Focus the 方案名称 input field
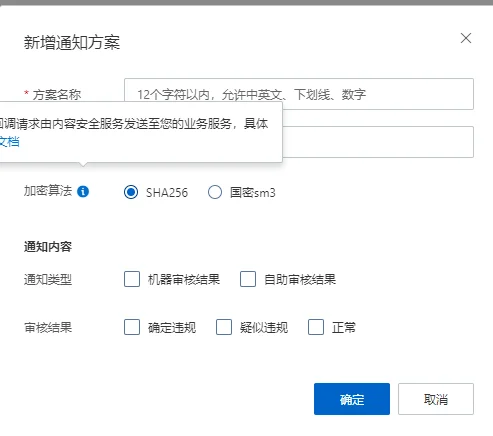This screenshot has width=493, height=436. pyautogui.click(x=299, y=94)
